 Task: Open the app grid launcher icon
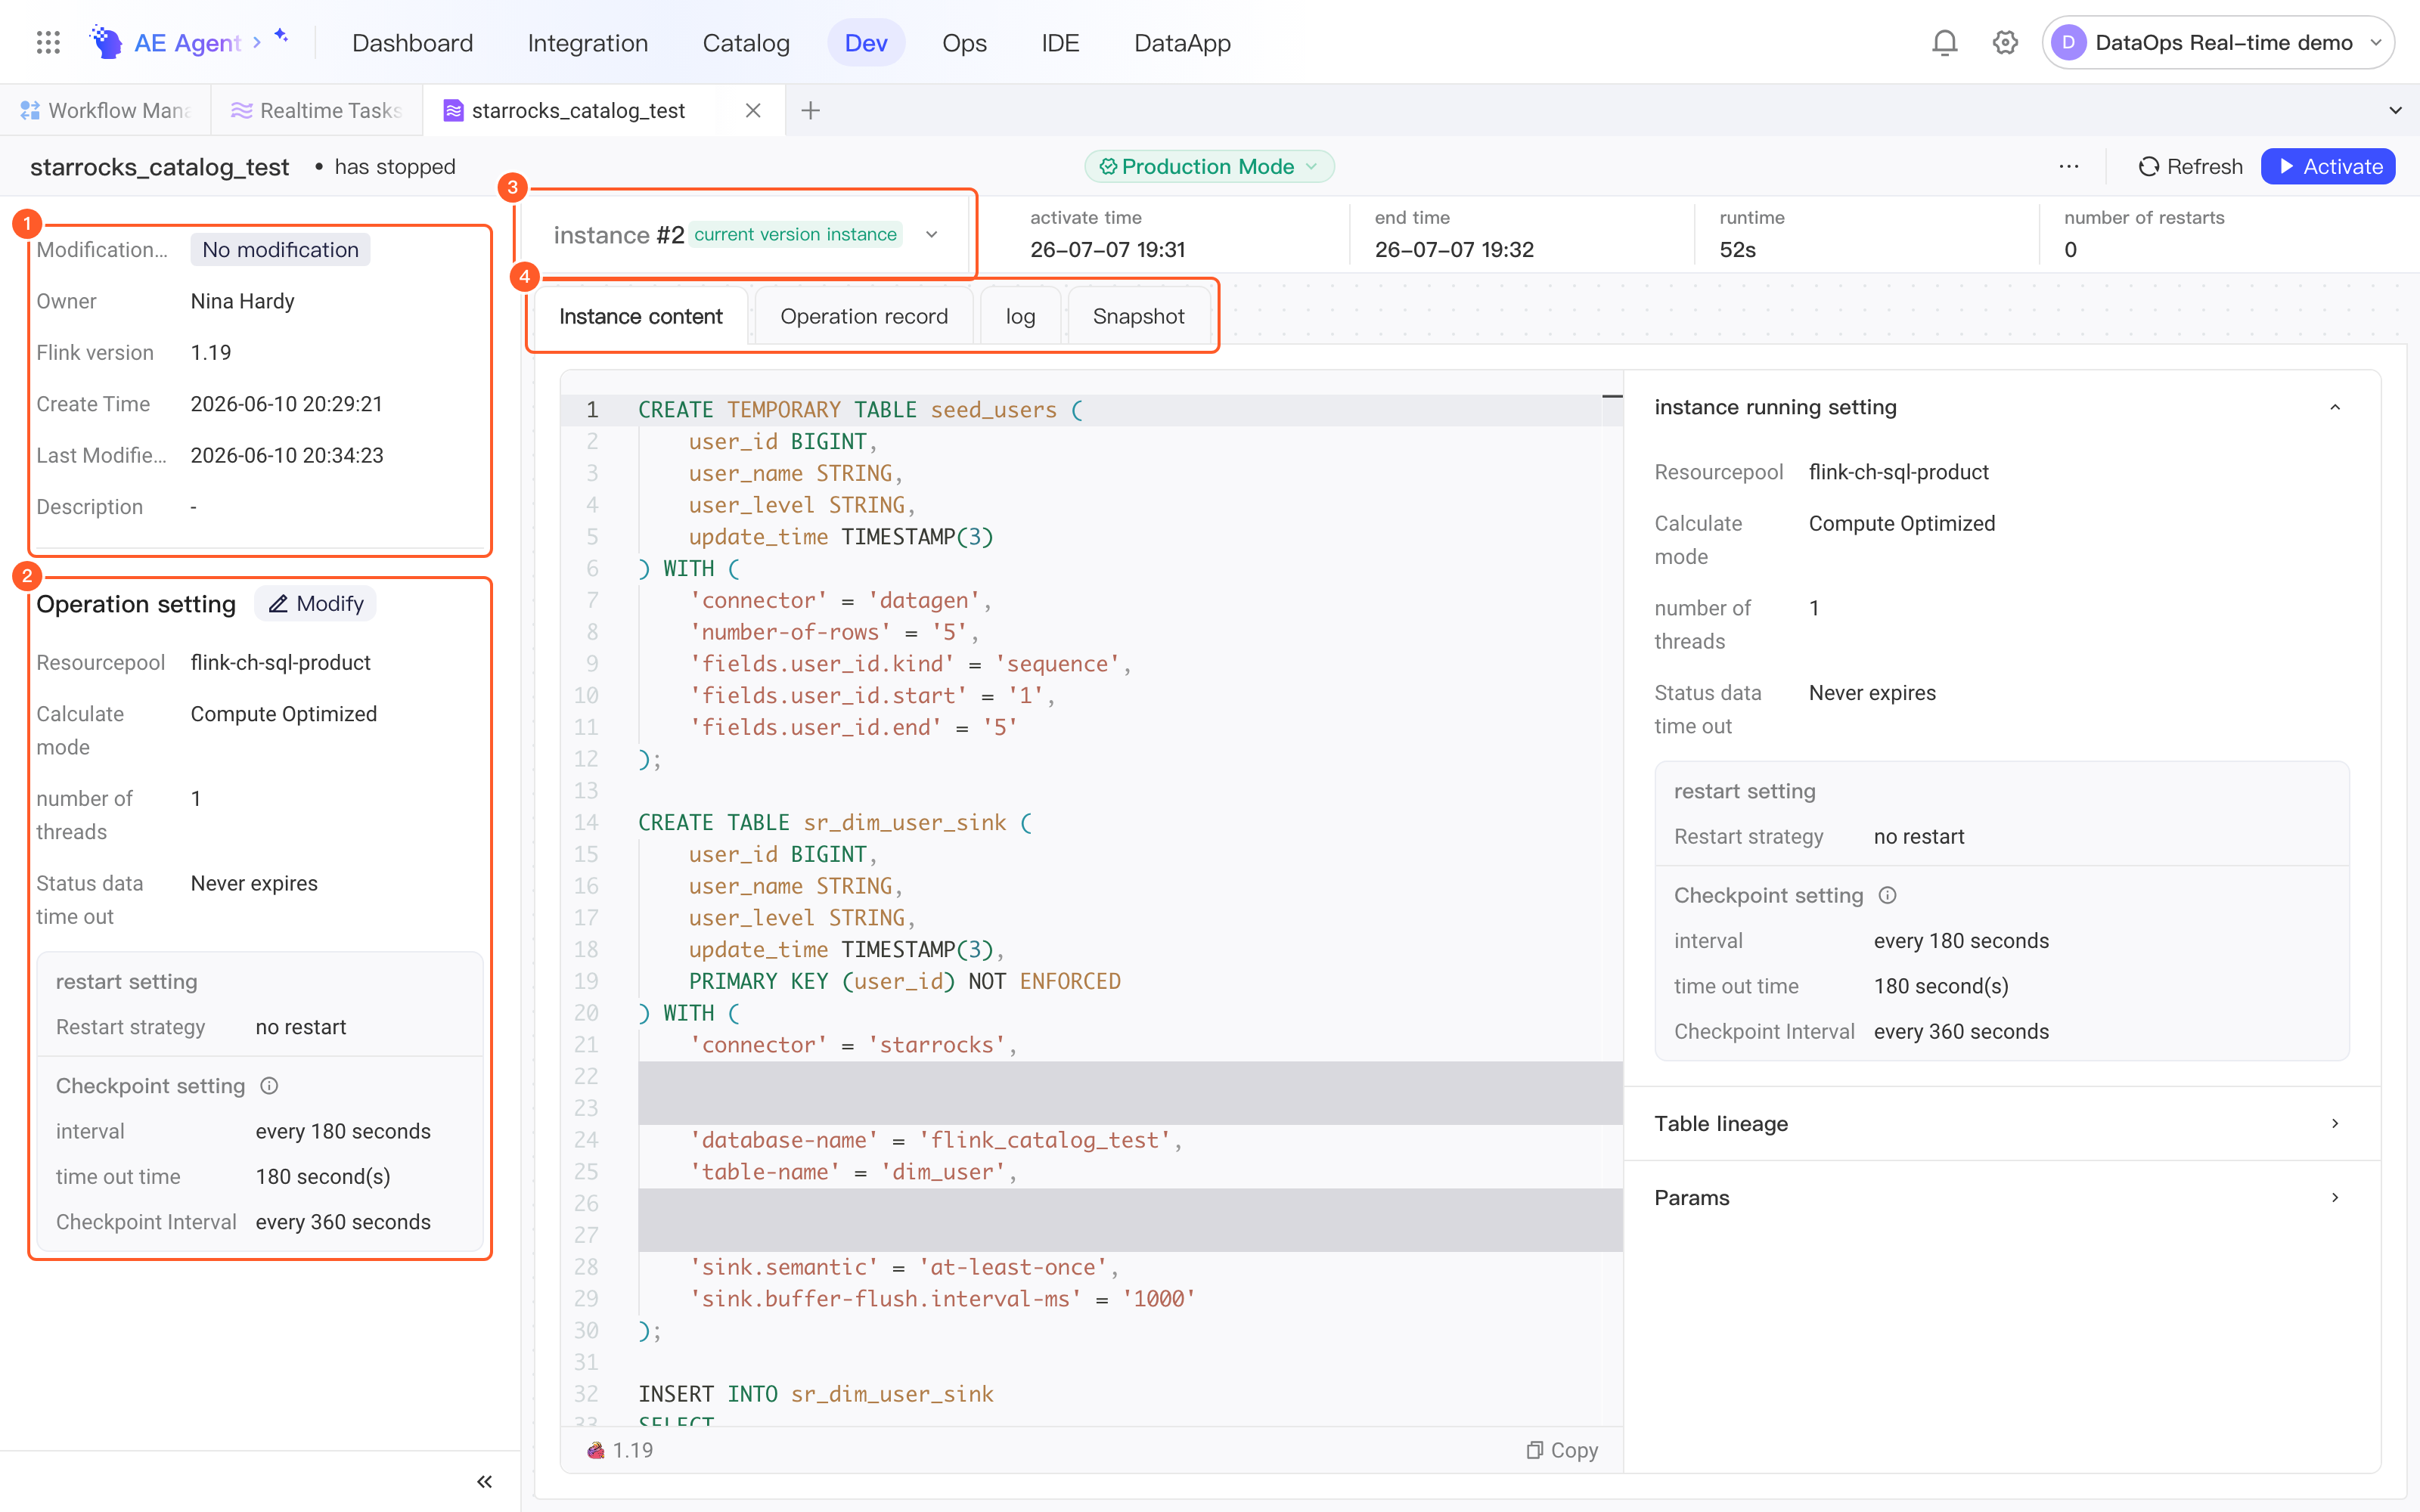tap(48, 42)
